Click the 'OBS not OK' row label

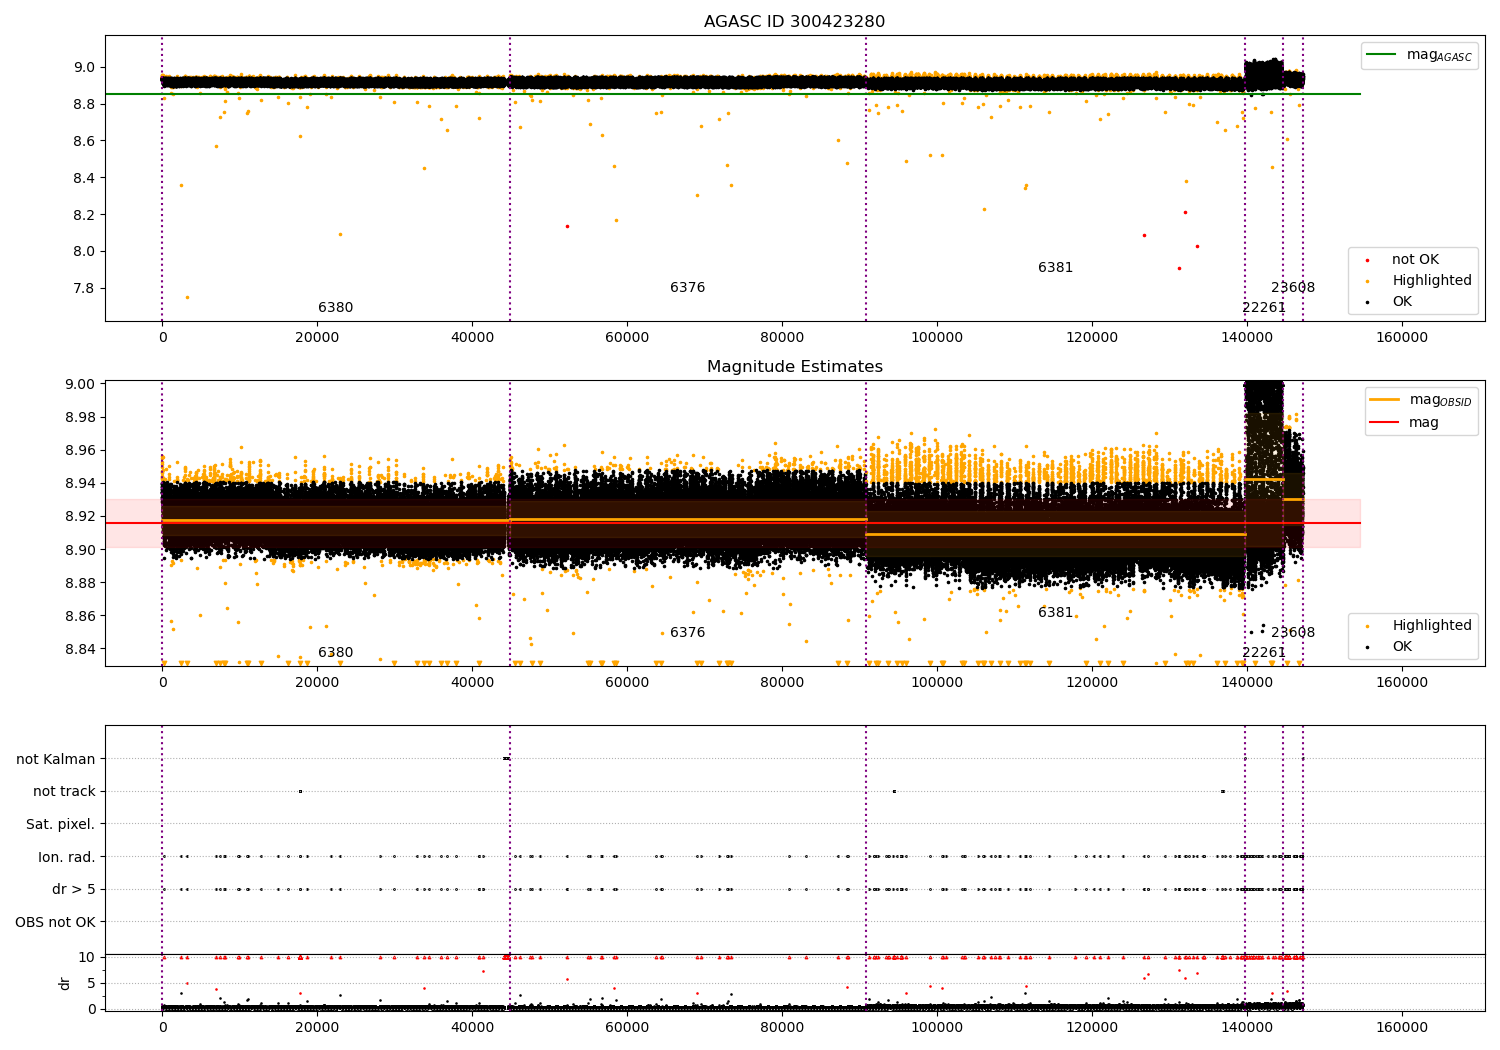point(56,923)
